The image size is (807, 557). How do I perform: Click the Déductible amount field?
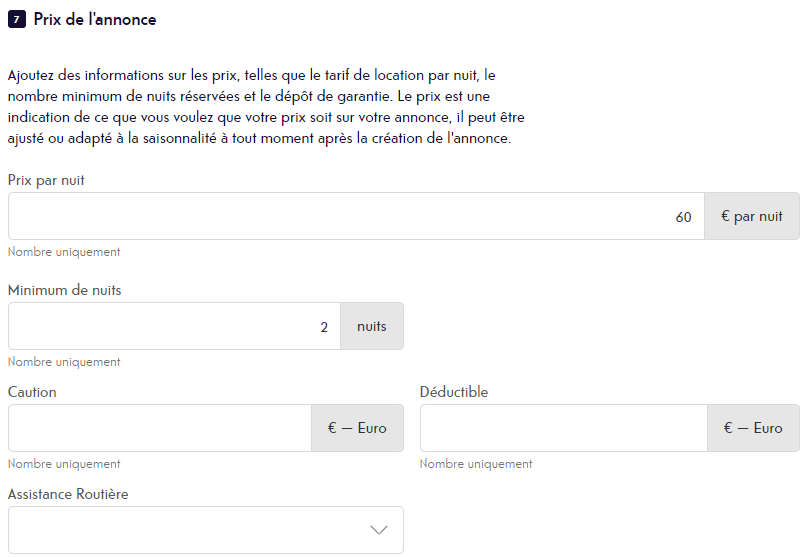[564, 428]
